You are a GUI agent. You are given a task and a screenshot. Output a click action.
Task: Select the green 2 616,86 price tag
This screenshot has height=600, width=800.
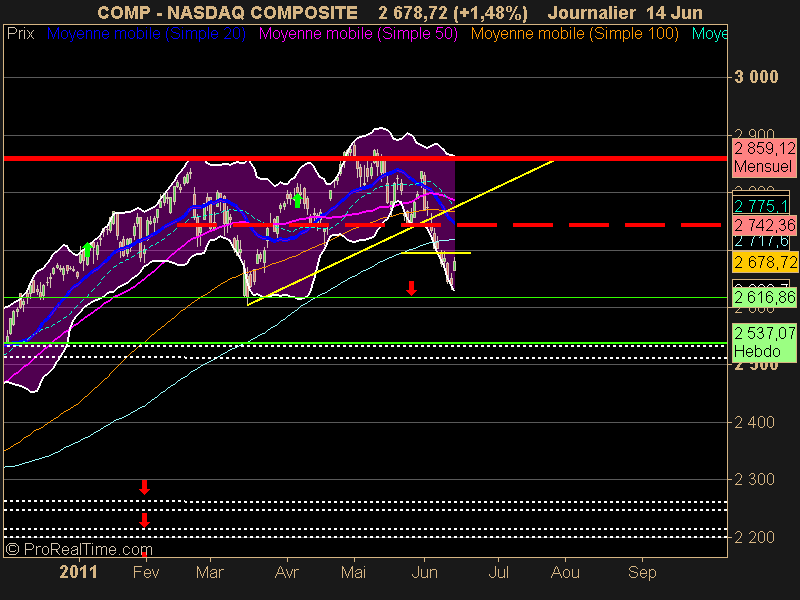tap(764, 297)
